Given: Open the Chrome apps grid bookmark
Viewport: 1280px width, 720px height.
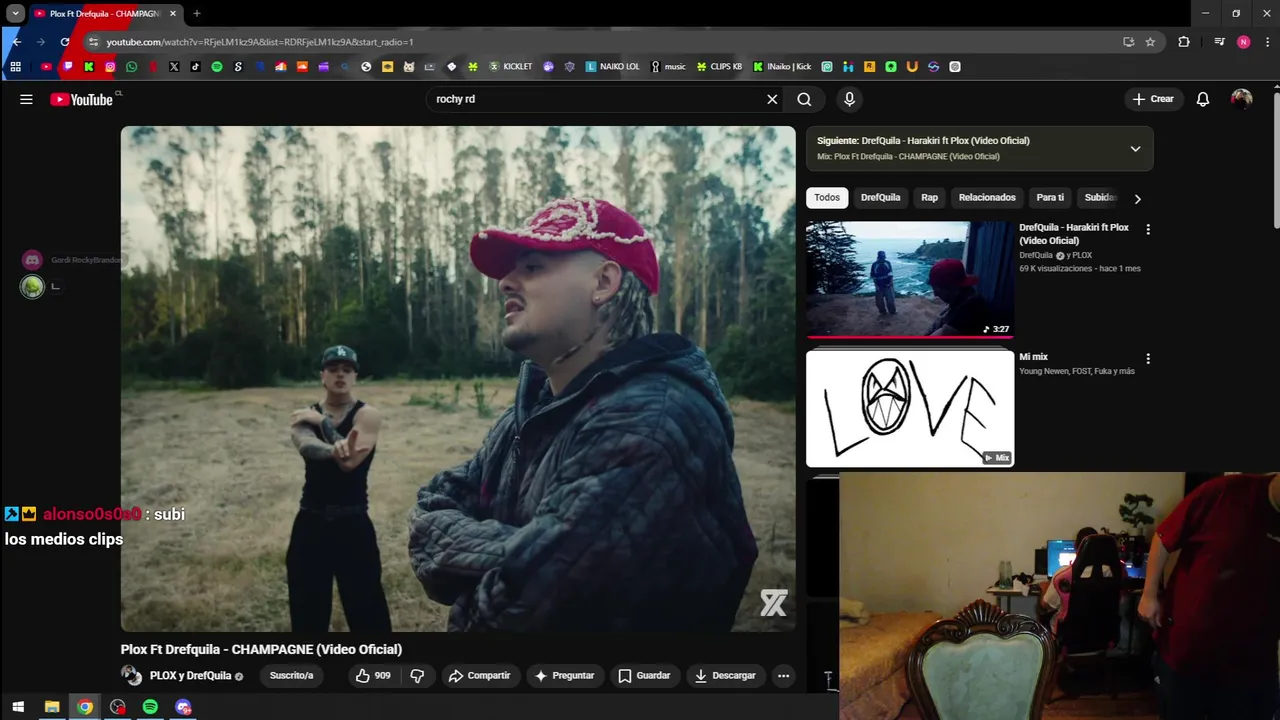Looking at the screenshot, I should tap(15, 67).
